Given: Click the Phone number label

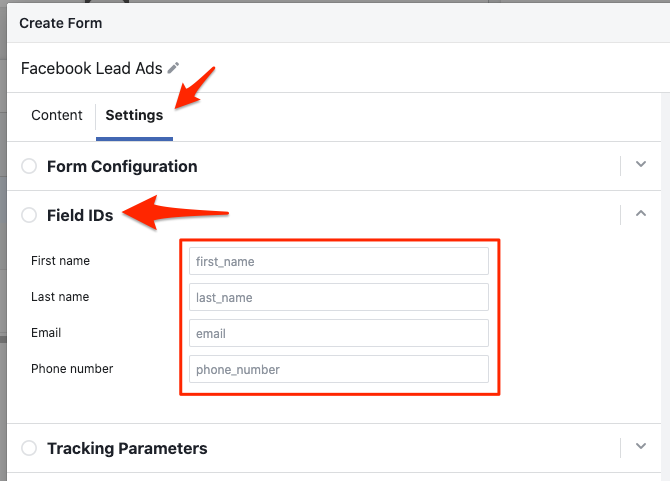Looking at the screenshot, I should click(x=72, y=369).
